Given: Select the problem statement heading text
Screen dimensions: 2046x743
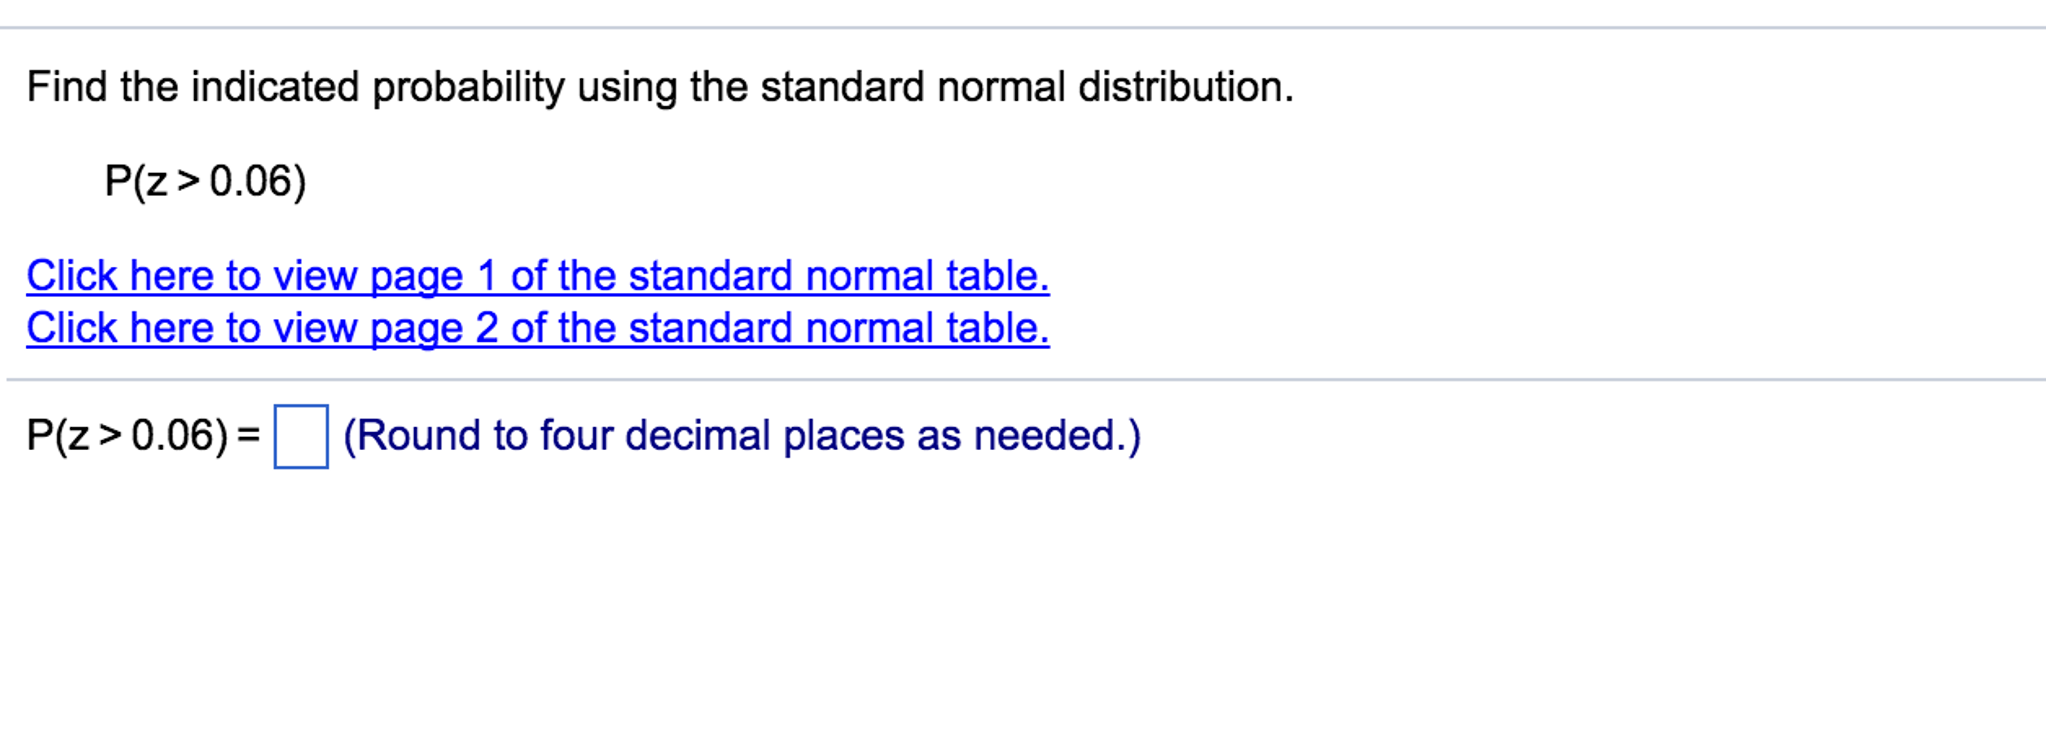Looking at the screenshot, I should [659, 88].
